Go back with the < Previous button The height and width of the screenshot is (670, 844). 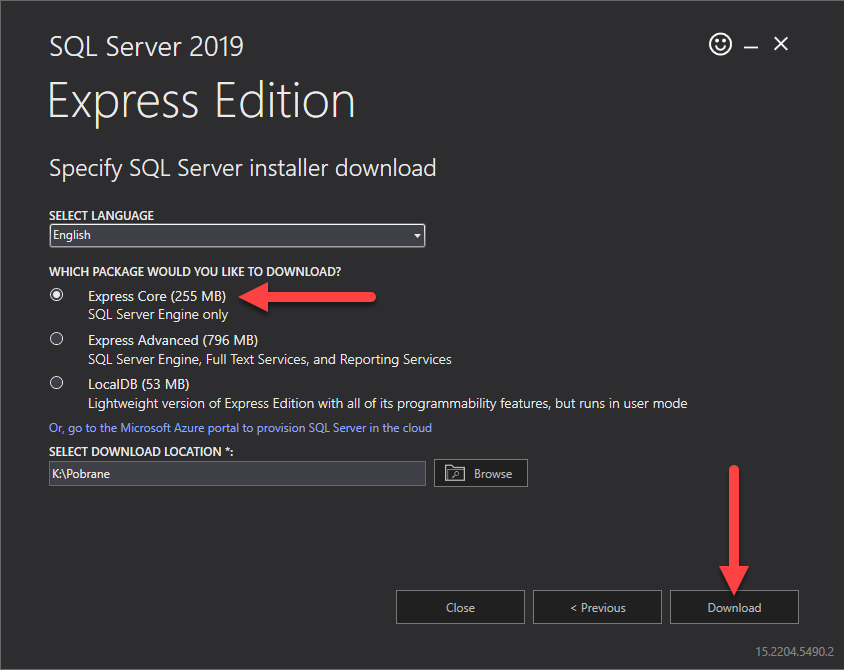(x=597, y=607)
